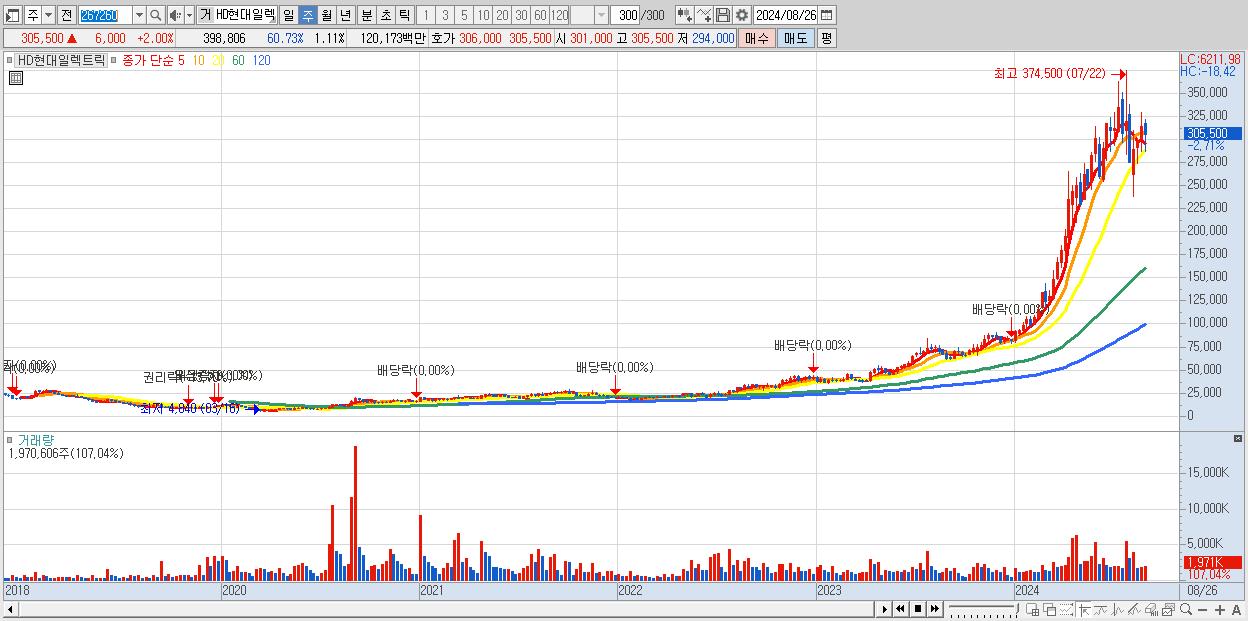Switch to the 월 monthly chart period
This screenshot has width=1248, height=621.
pyautogui.click(x=326, y=15)
